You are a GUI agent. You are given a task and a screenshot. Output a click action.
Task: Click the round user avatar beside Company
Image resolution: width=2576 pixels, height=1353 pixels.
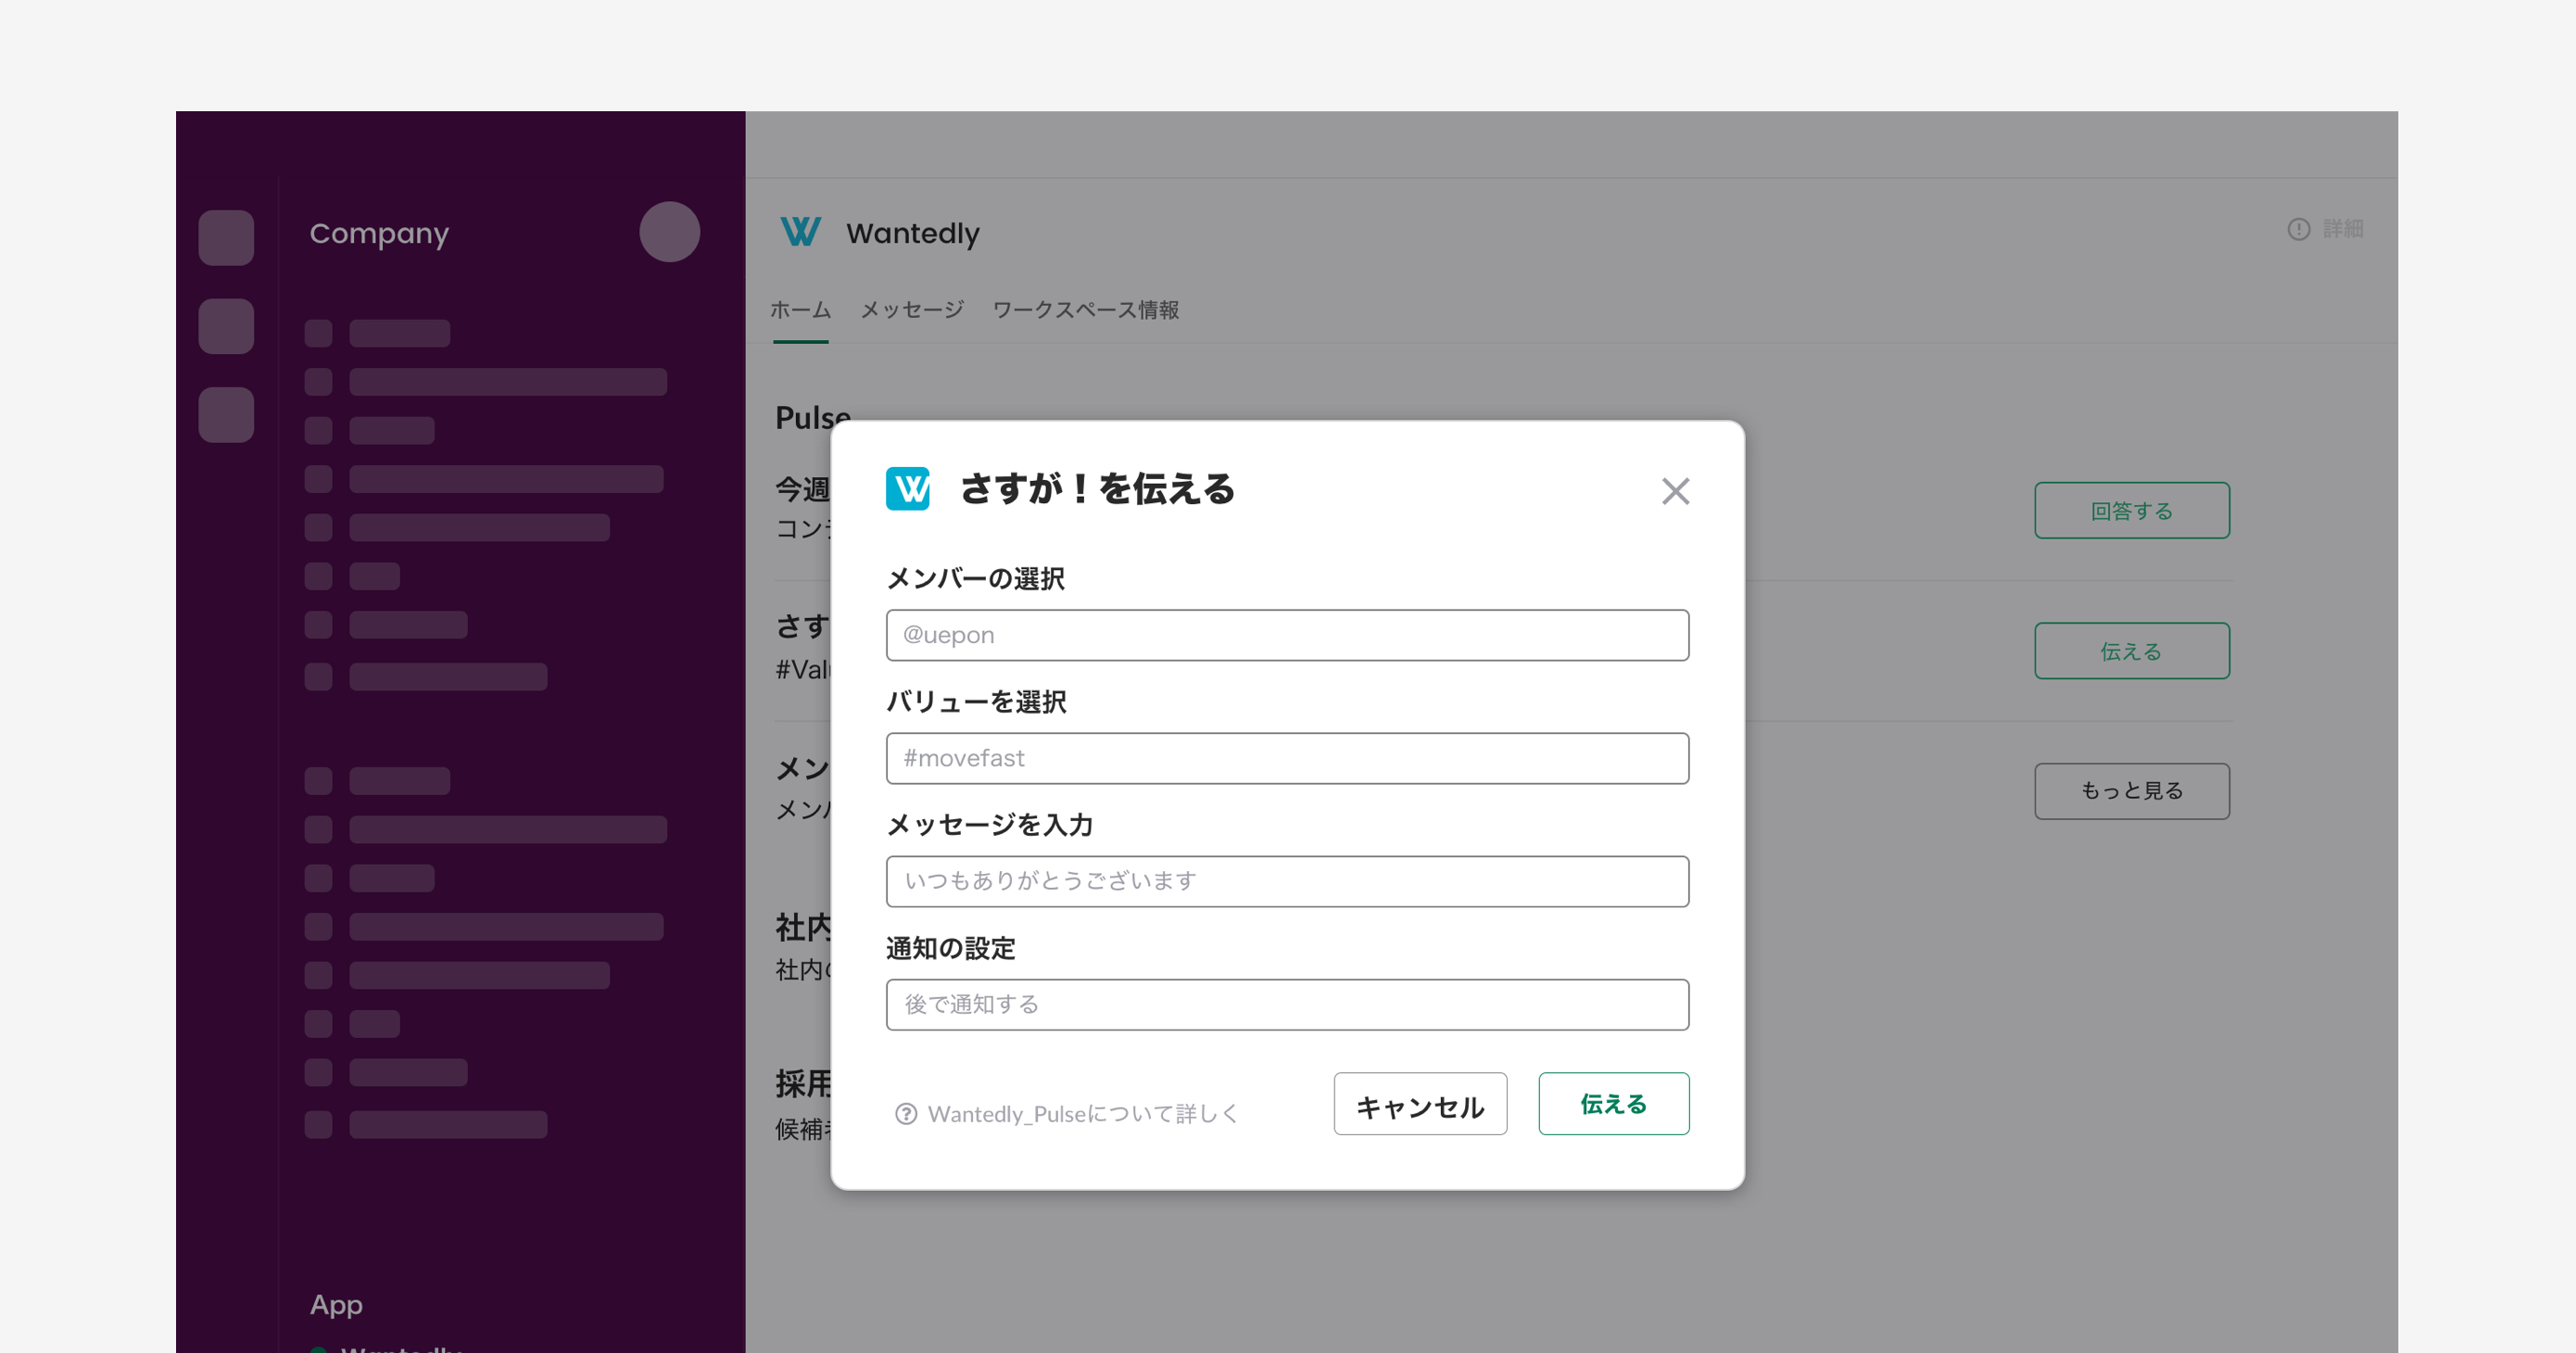pos(669,232)
